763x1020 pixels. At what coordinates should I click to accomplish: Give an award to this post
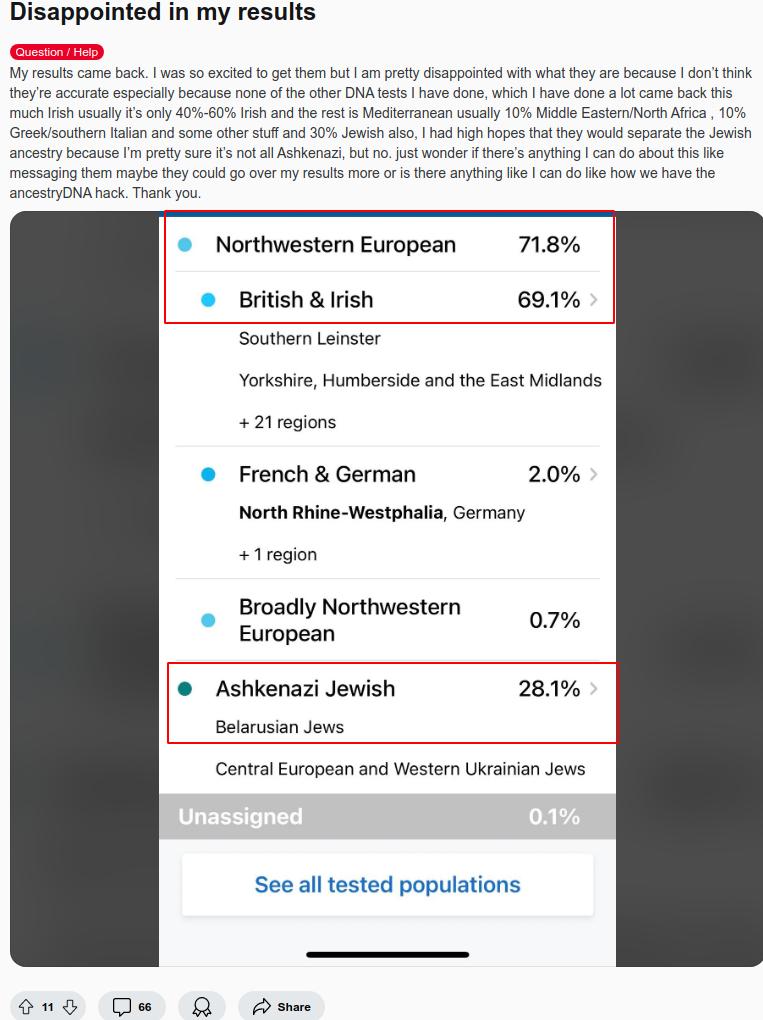click(x=202, y=1007)
